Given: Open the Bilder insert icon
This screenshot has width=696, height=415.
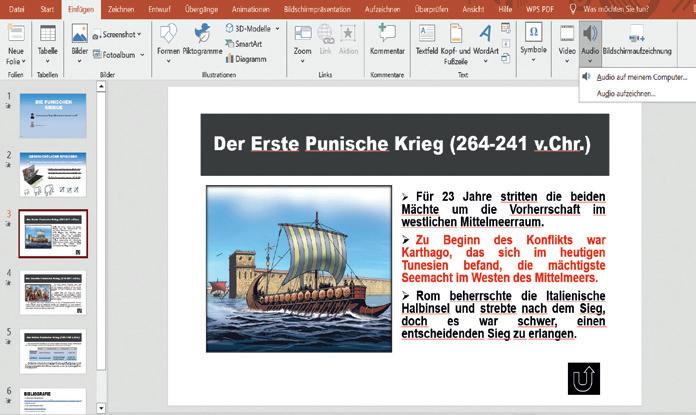Looking at the screenshot, I should (79, 34).
